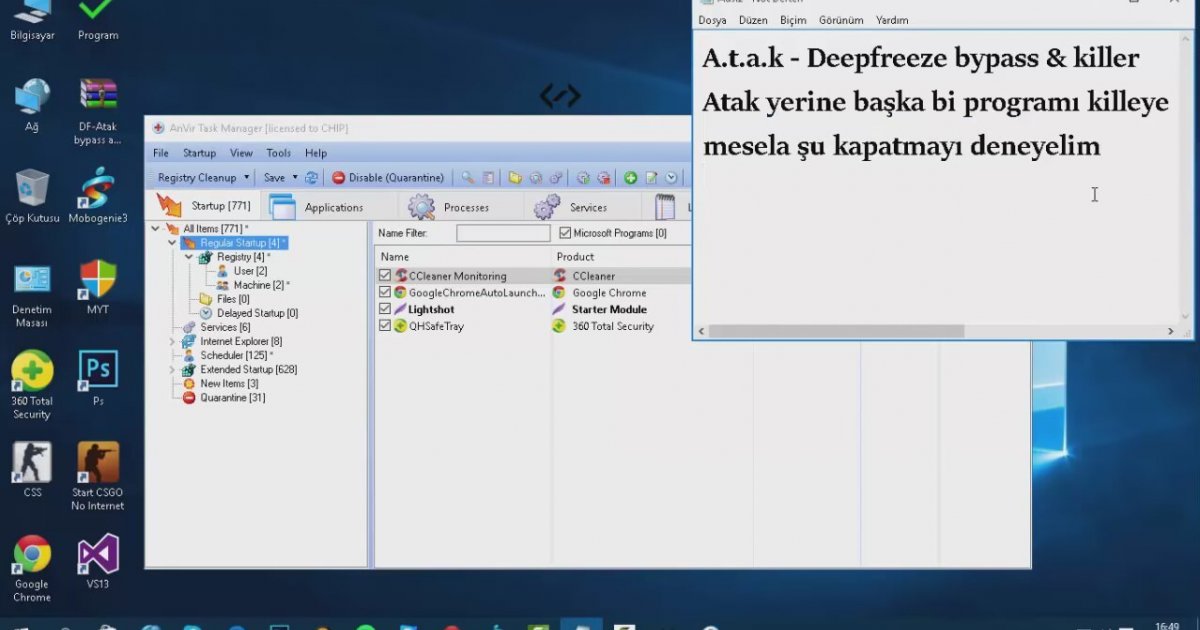Open the Help menu in AnVir
The height and width of the screenshot is (630, 1200).
pyautogui.click(x=316, y=153)
